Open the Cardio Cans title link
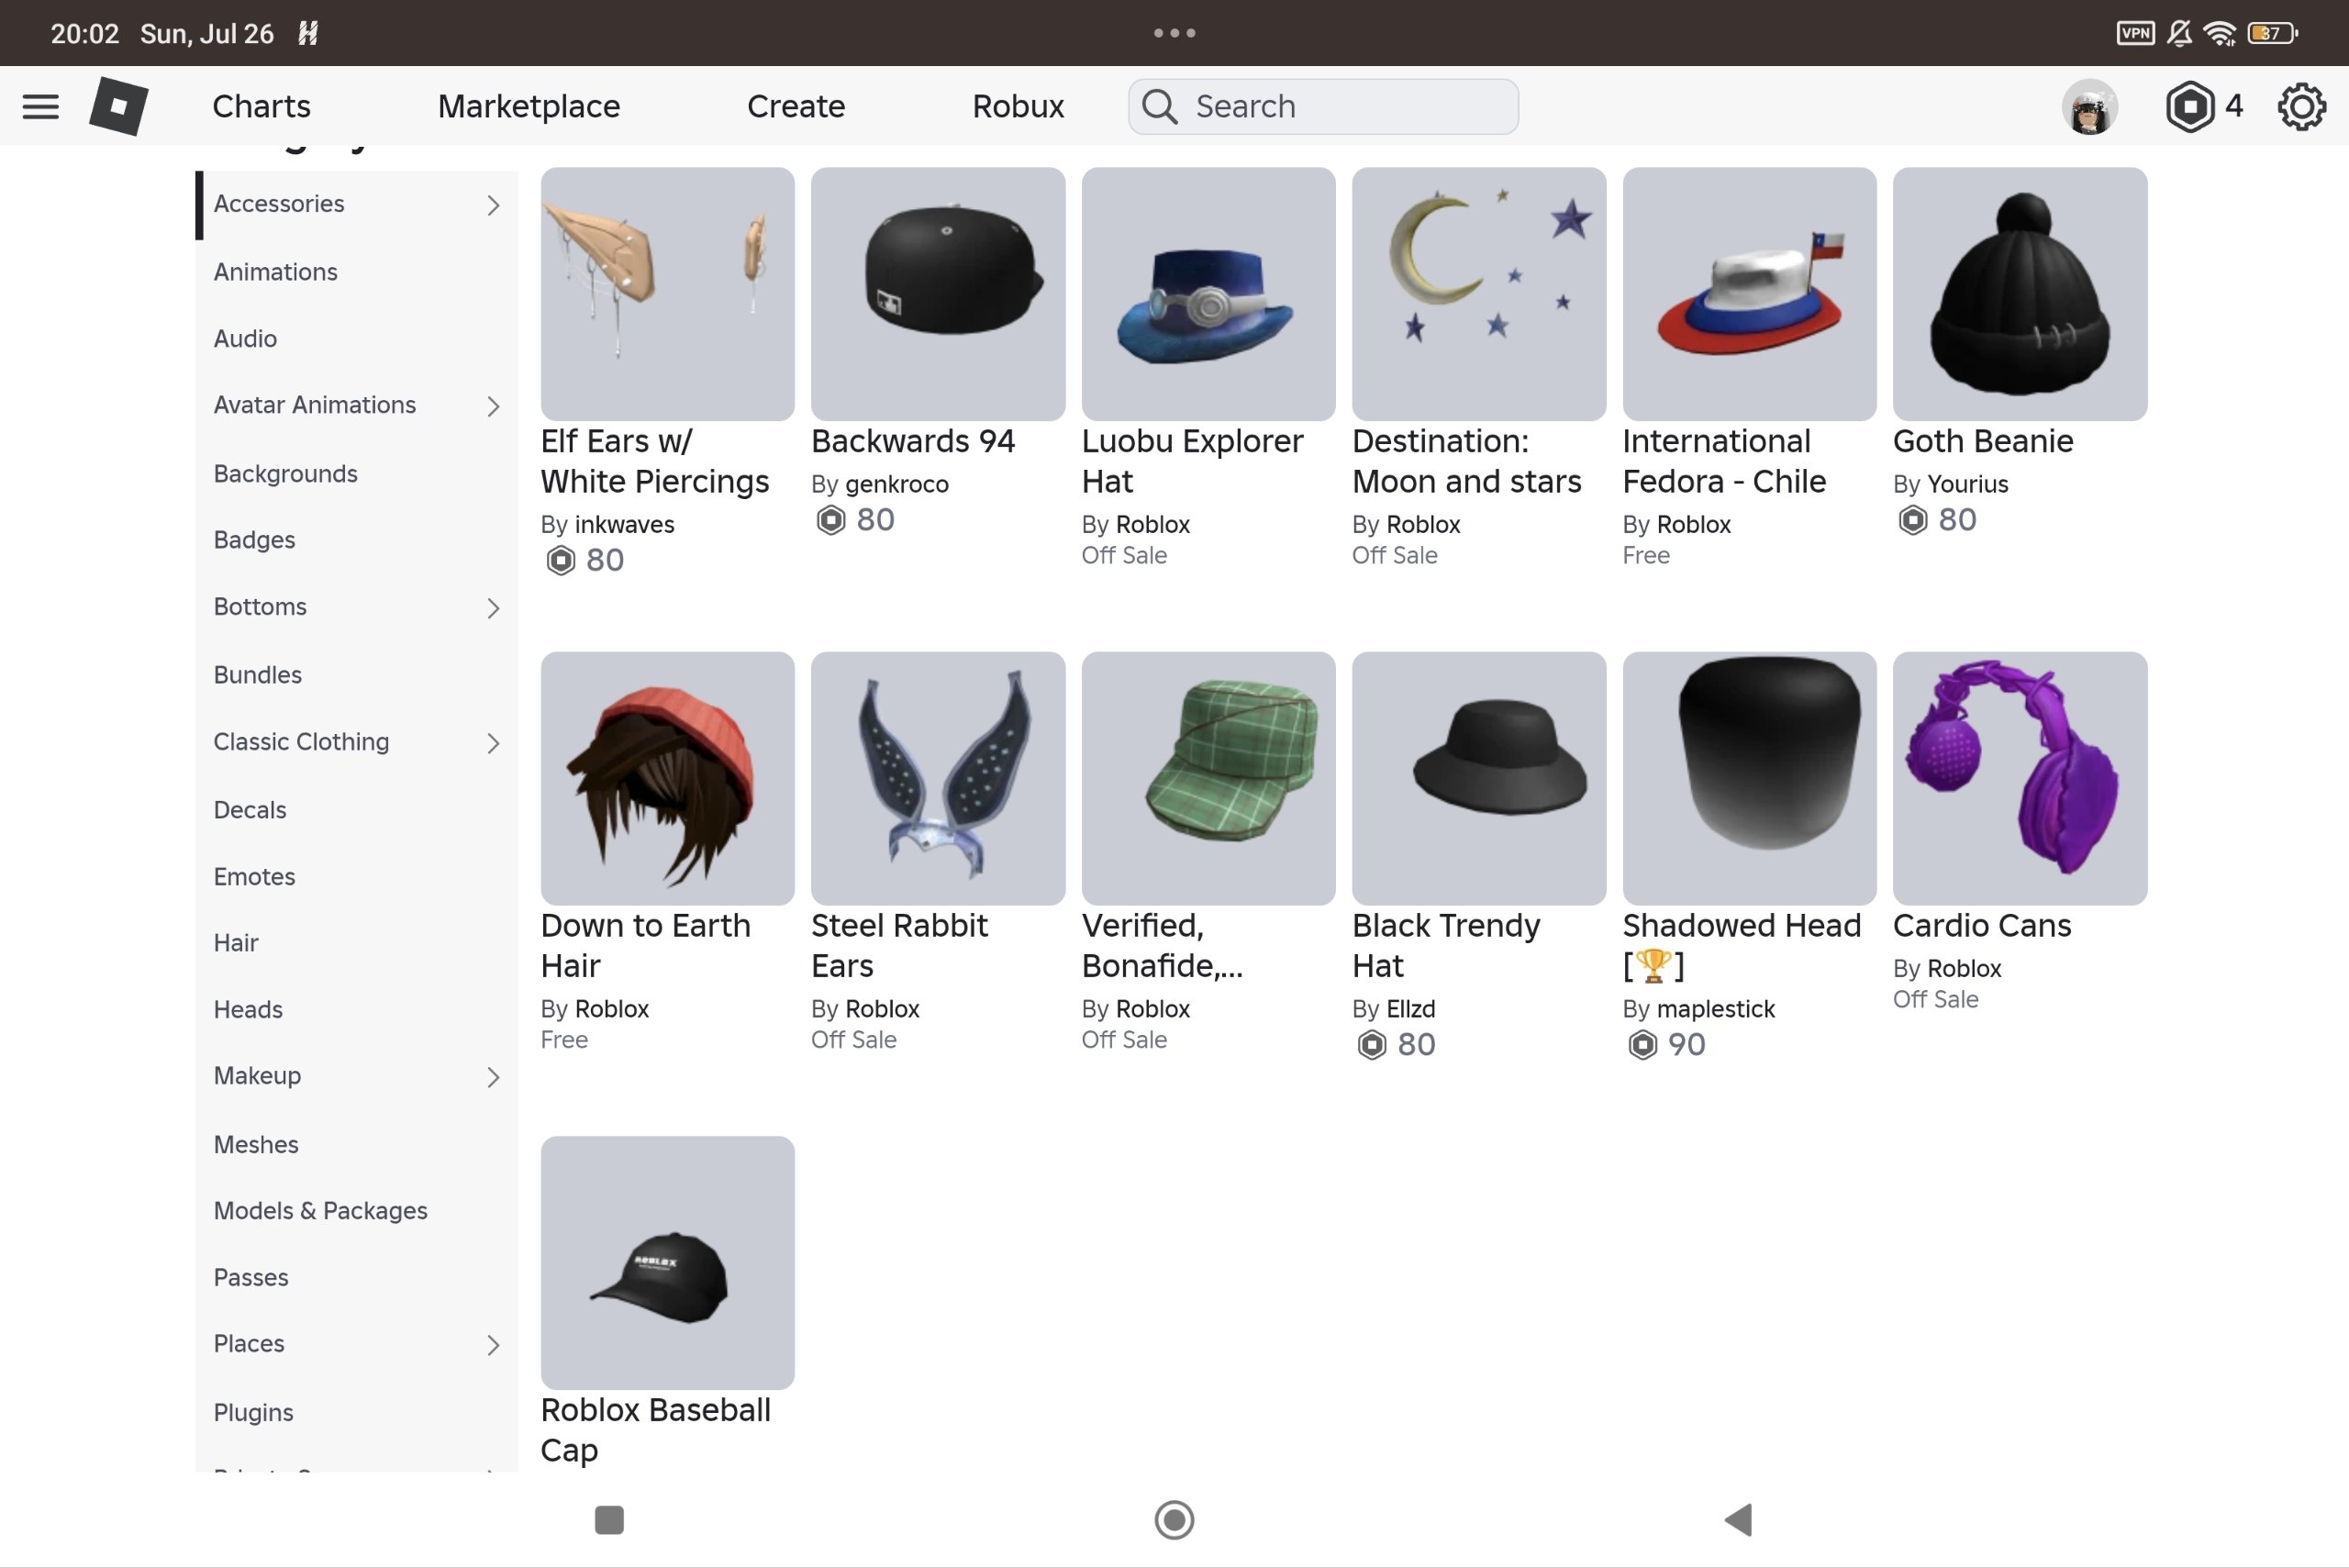Screen dimensions: 2349x1568 click(1982, 926)
